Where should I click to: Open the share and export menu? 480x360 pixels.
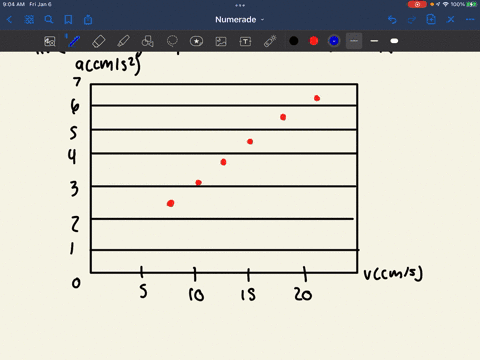coord(88,20)
